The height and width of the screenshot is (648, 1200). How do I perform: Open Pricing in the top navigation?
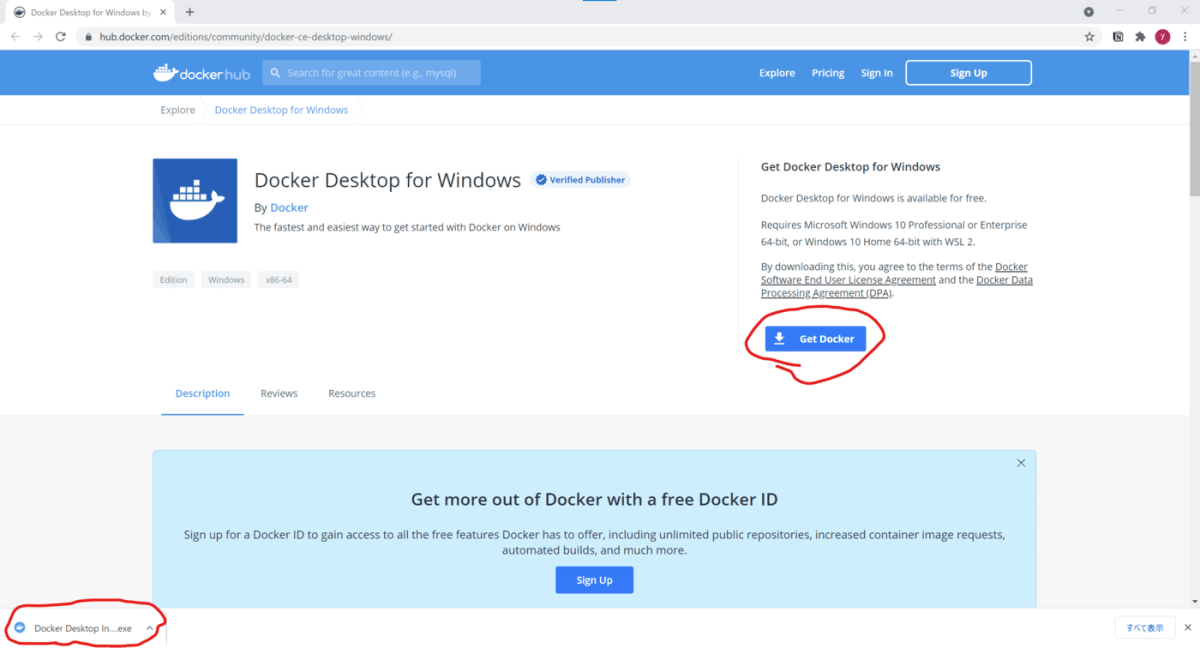828,73
